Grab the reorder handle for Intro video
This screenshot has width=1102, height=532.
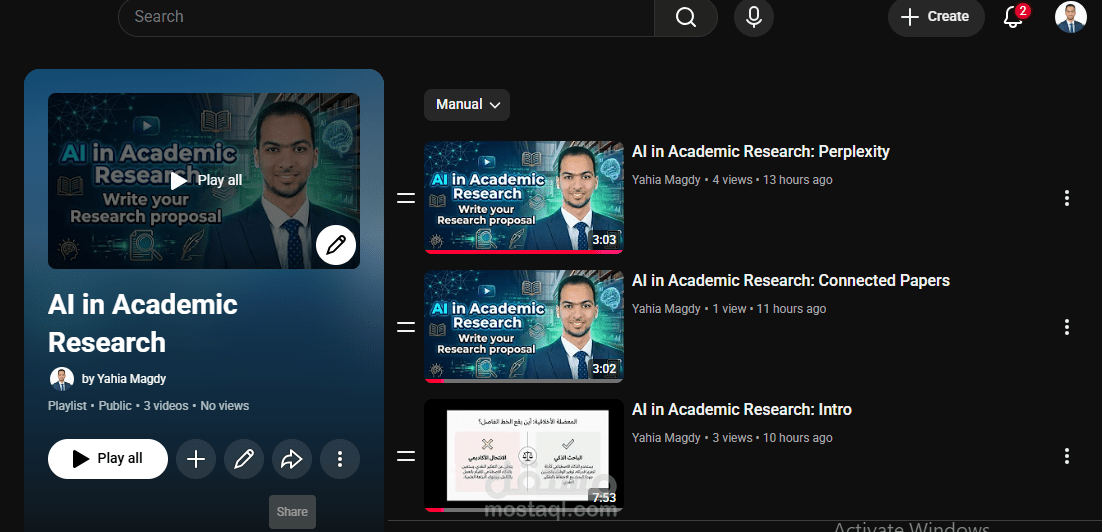pyautogui.click(x=406, y=456)
